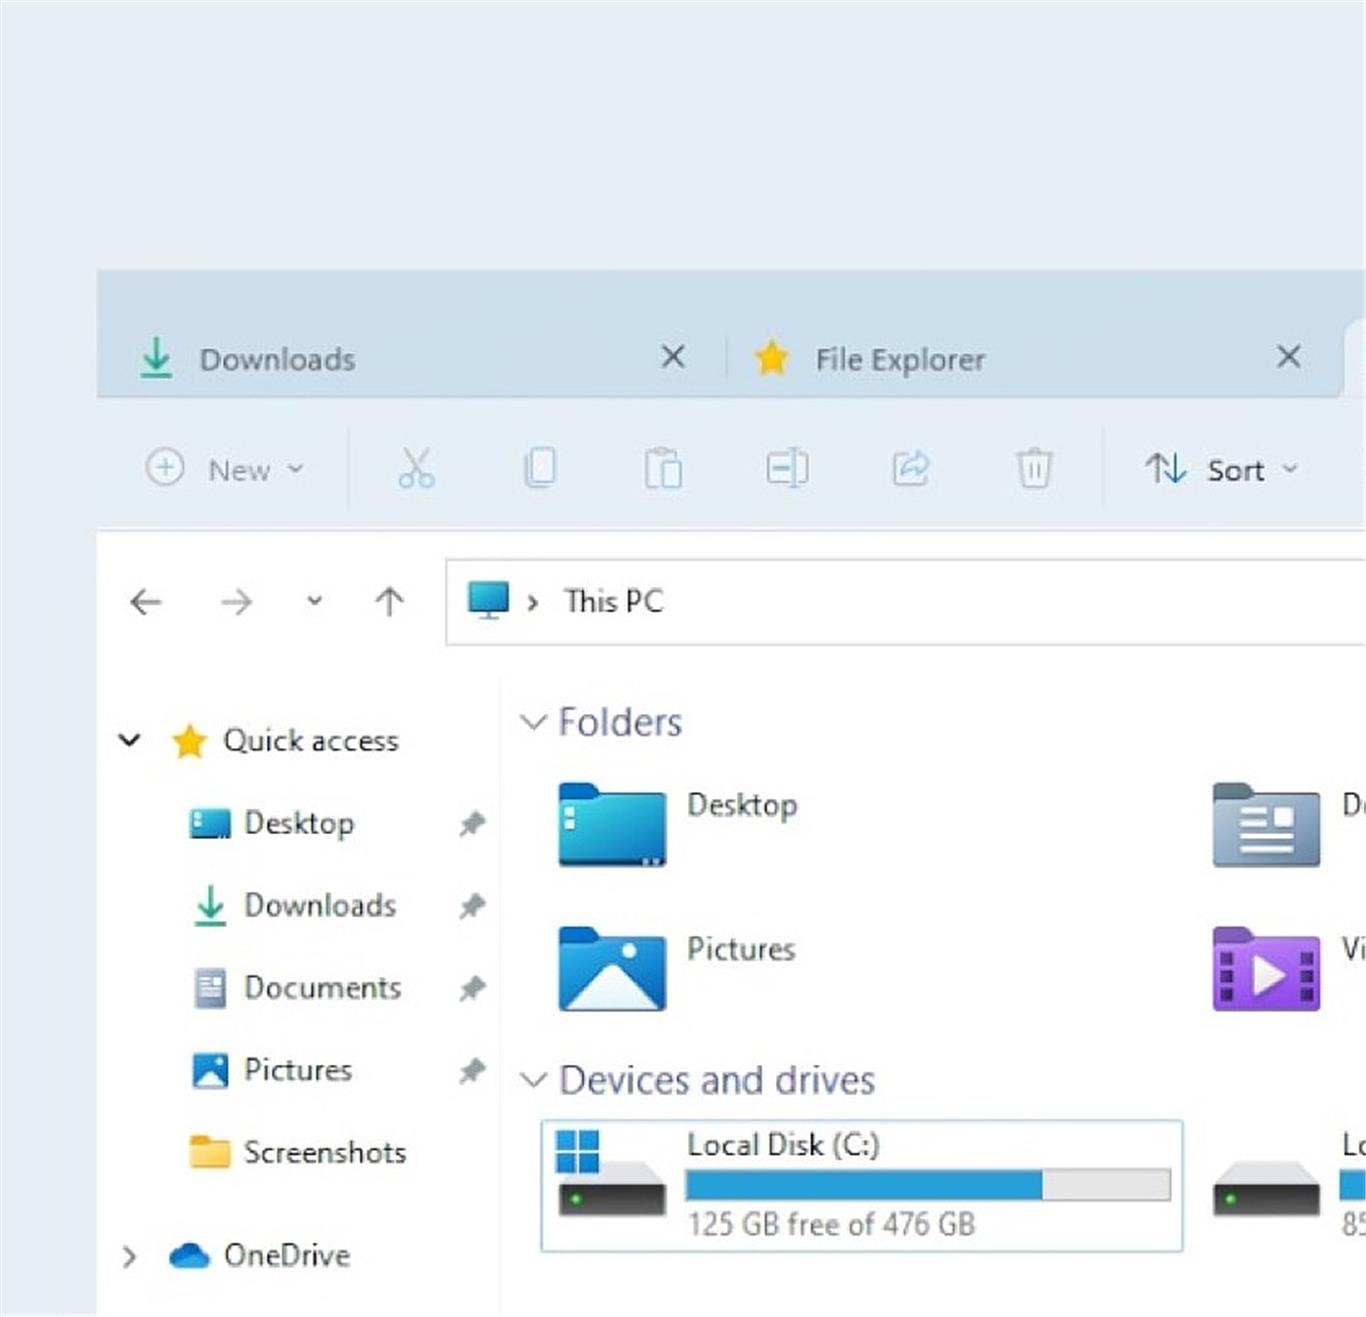Open the New item menu button

[x=225, y=469]
